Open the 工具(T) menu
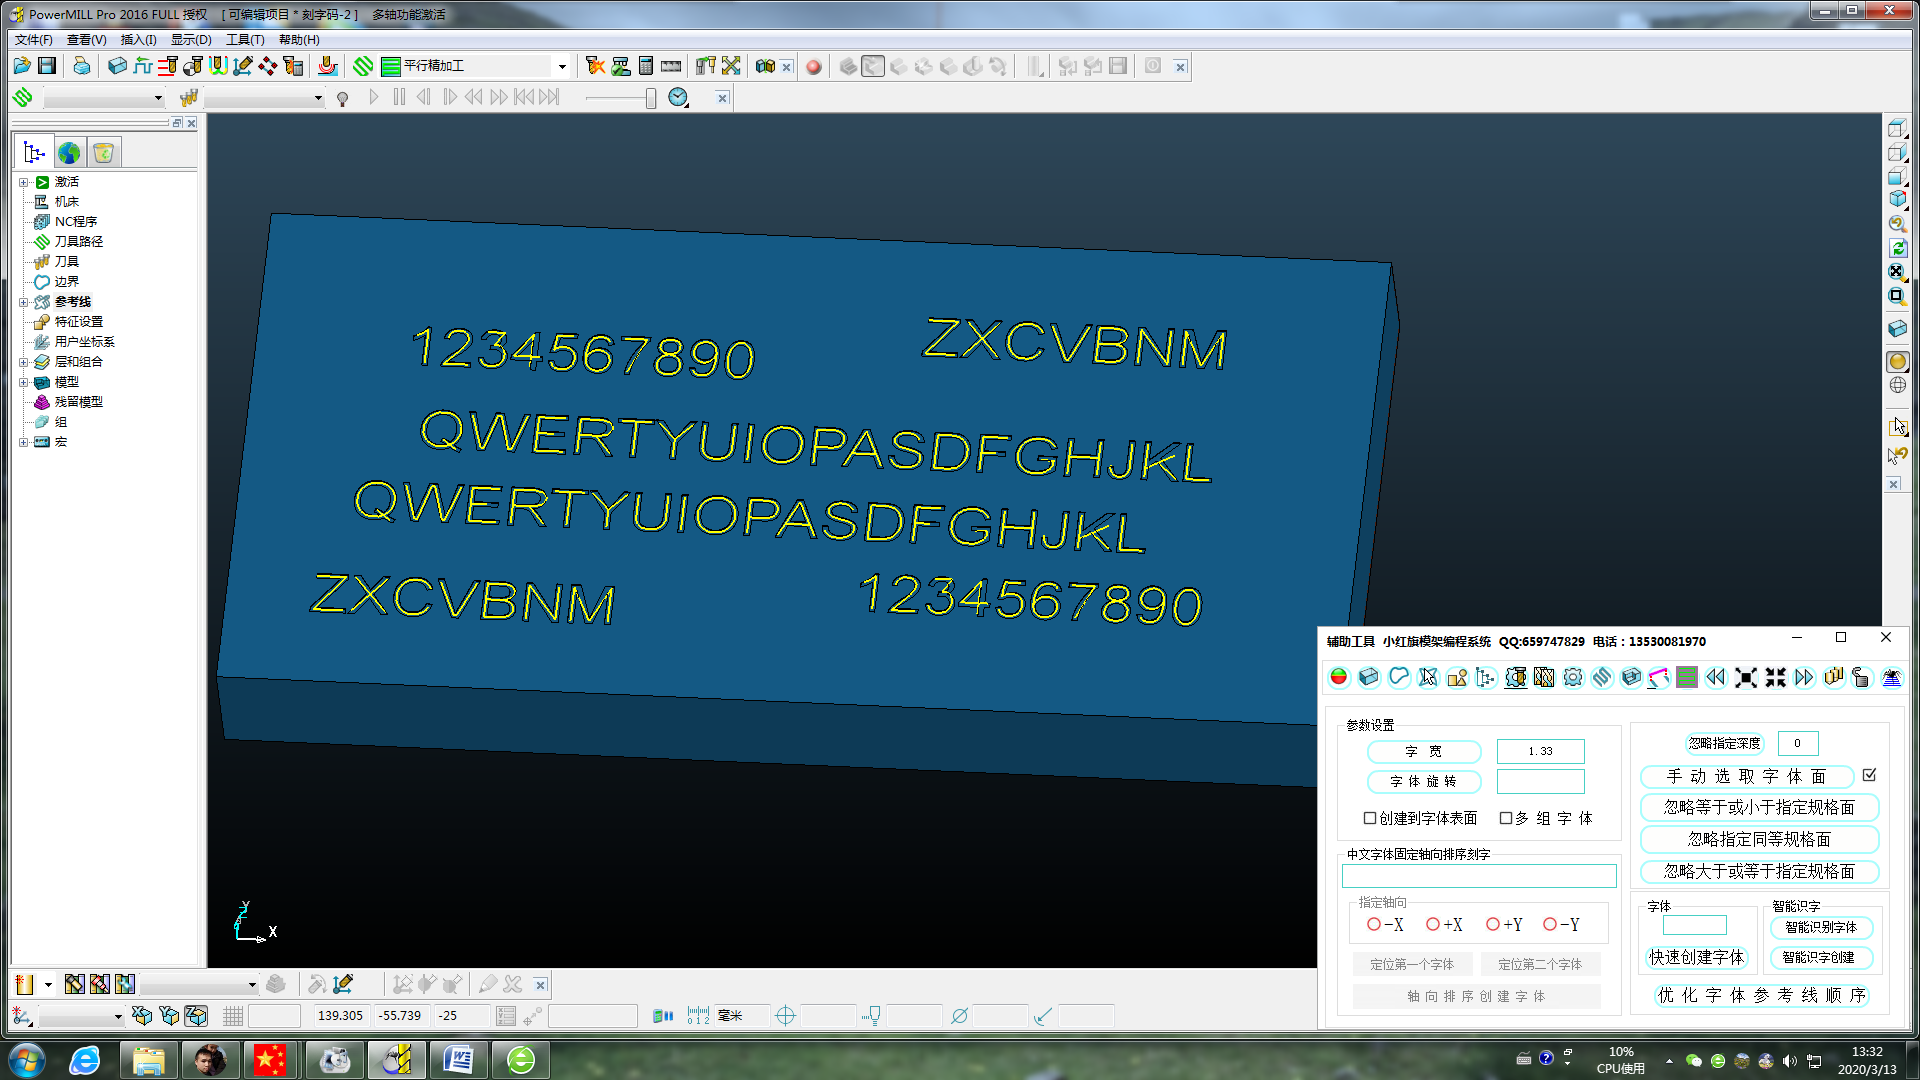The image size is (1920, 1080). pyautogui.click(x=245, y=40)
